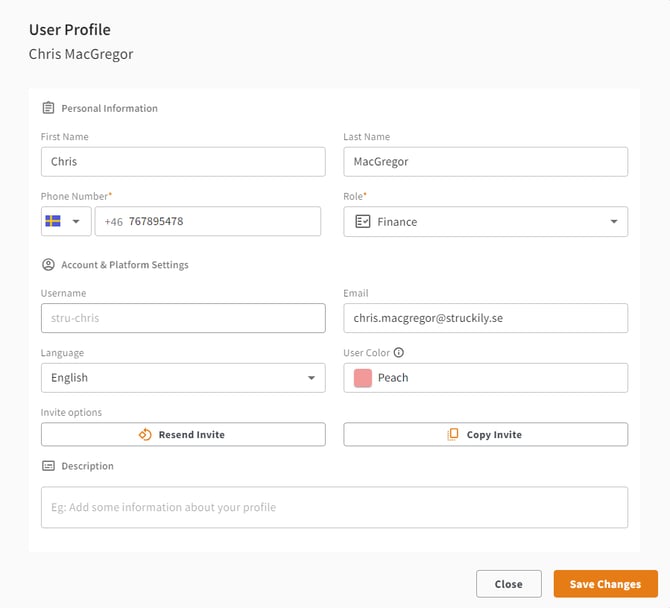
Task: Click the Account & Platform Settings user icon
Action: (48, 265)
